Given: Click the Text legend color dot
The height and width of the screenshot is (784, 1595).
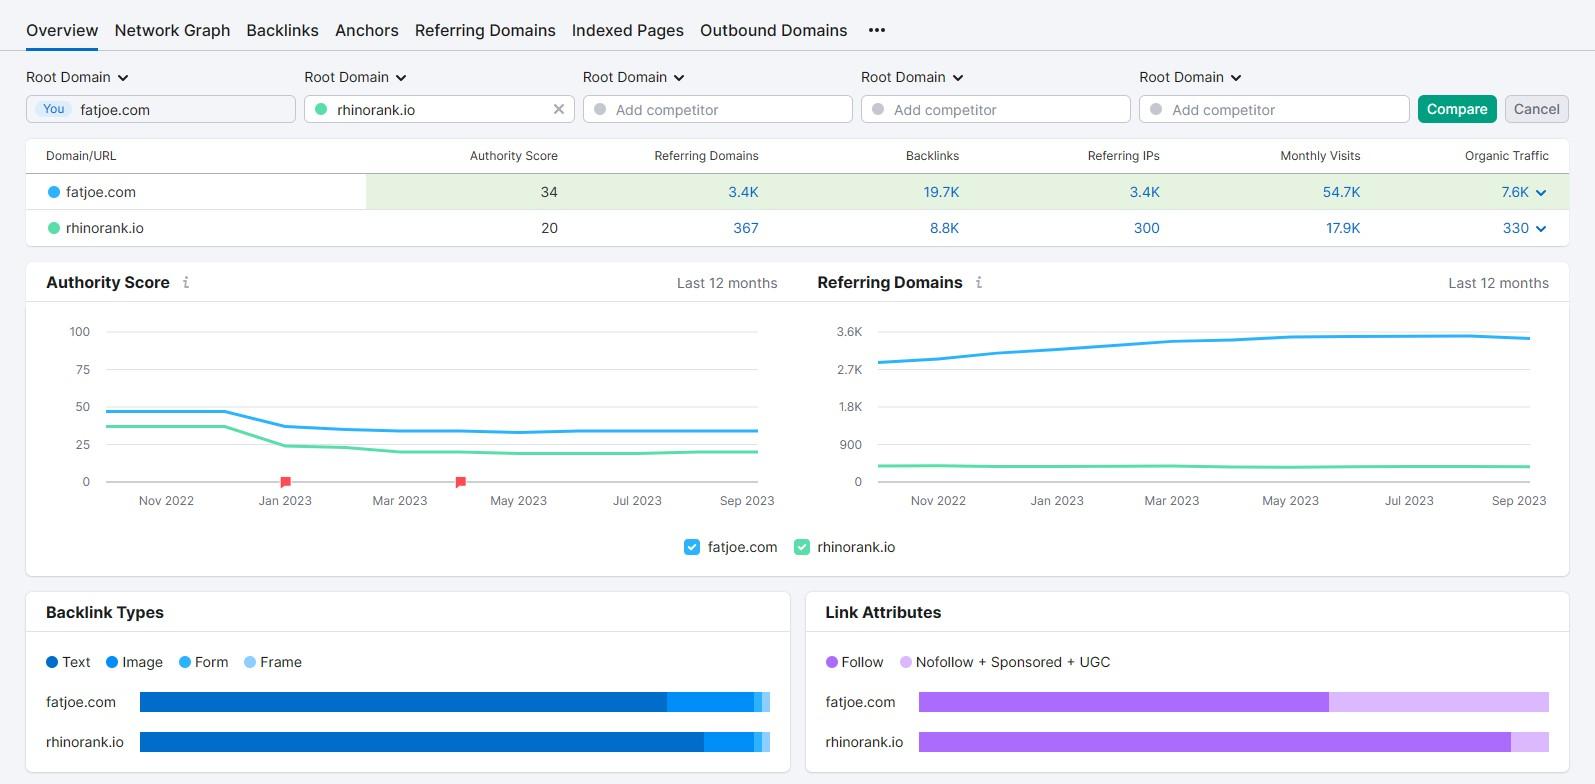Looking at the screenshot, I should [x=52, y=662].
